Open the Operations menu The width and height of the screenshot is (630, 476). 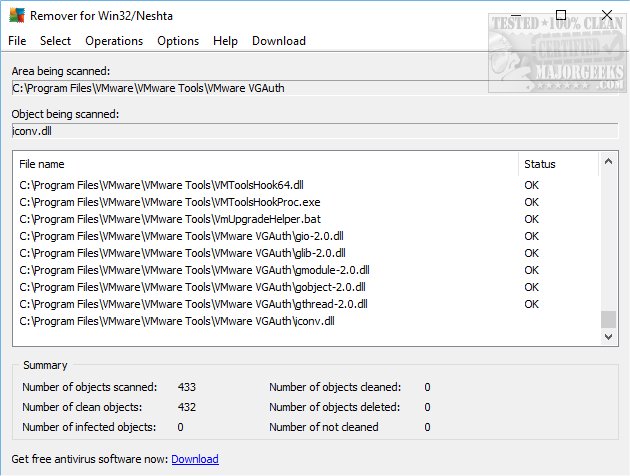click(114, 41)
